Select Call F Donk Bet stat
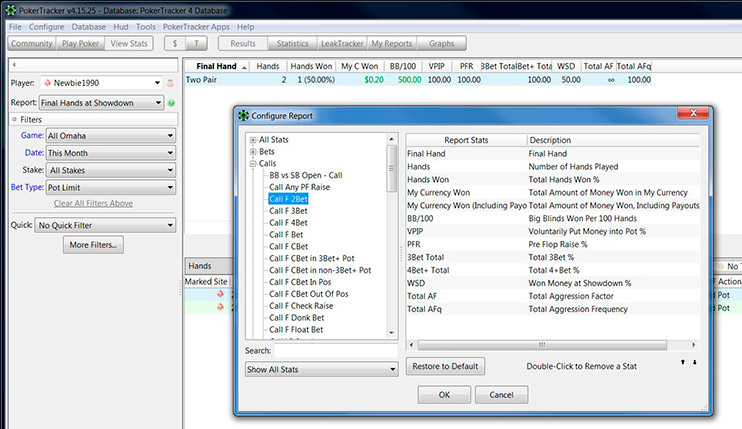 coord(297,317)
